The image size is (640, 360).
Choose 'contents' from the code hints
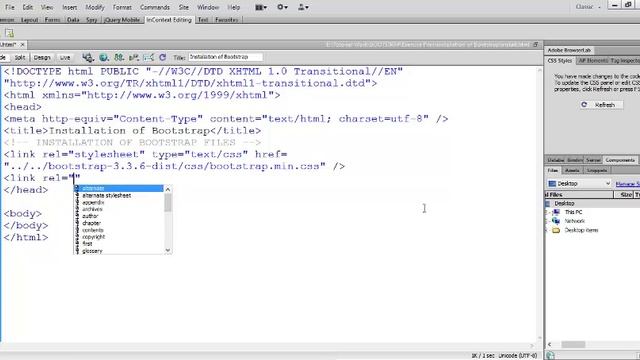coord(119,230)
